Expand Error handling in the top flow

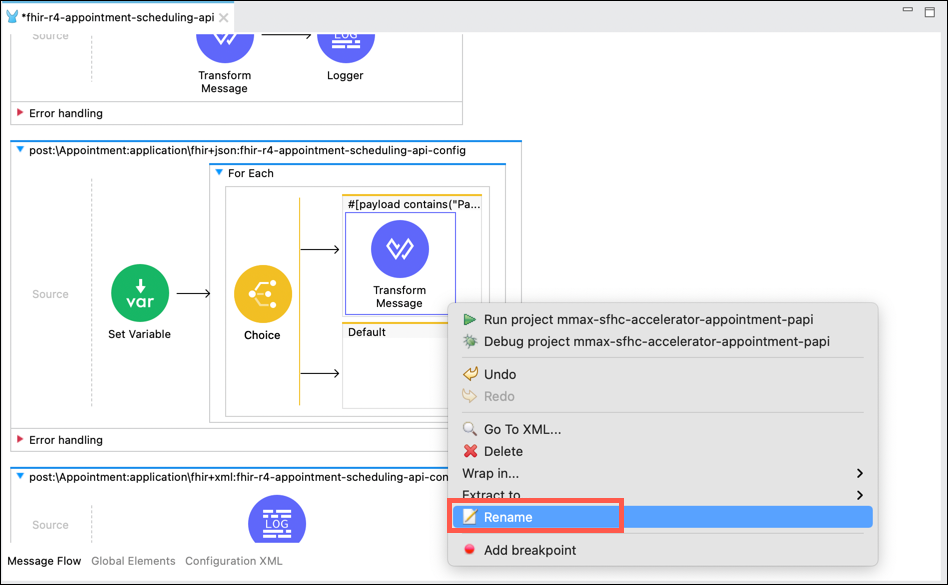tap(20, 113)
